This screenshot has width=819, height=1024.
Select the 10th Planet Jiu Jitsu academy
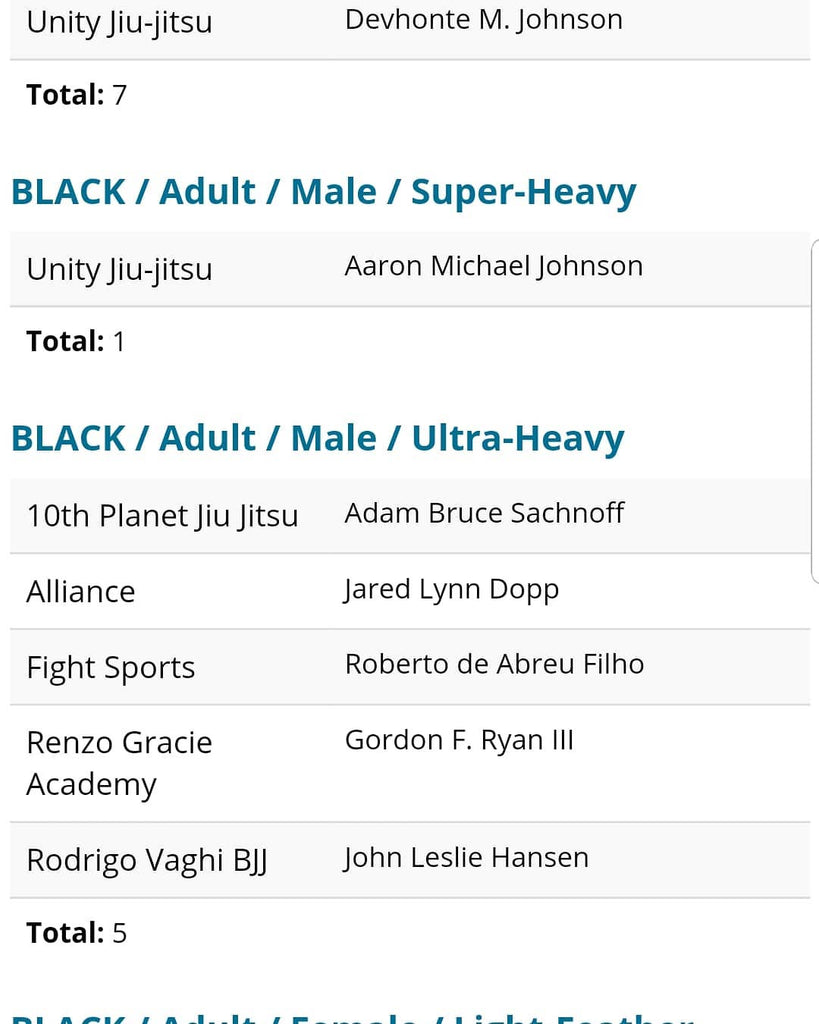tap(162, 516)
